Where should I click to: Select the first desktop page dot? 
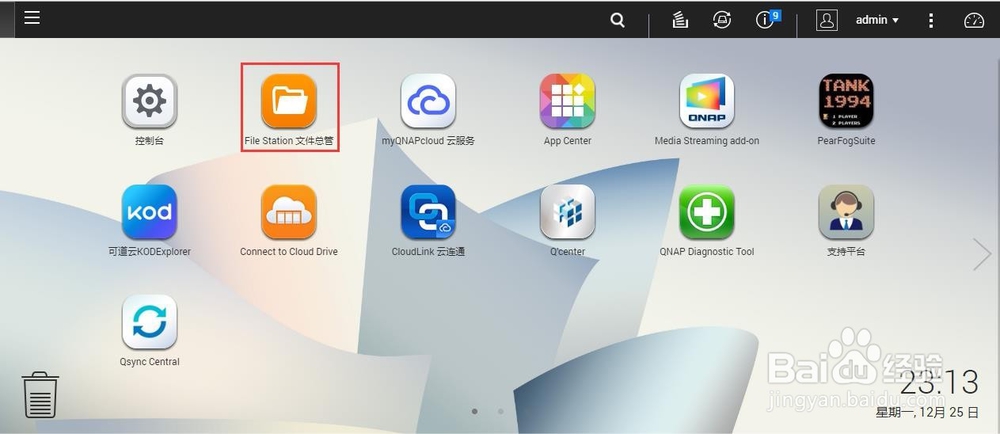474,412
